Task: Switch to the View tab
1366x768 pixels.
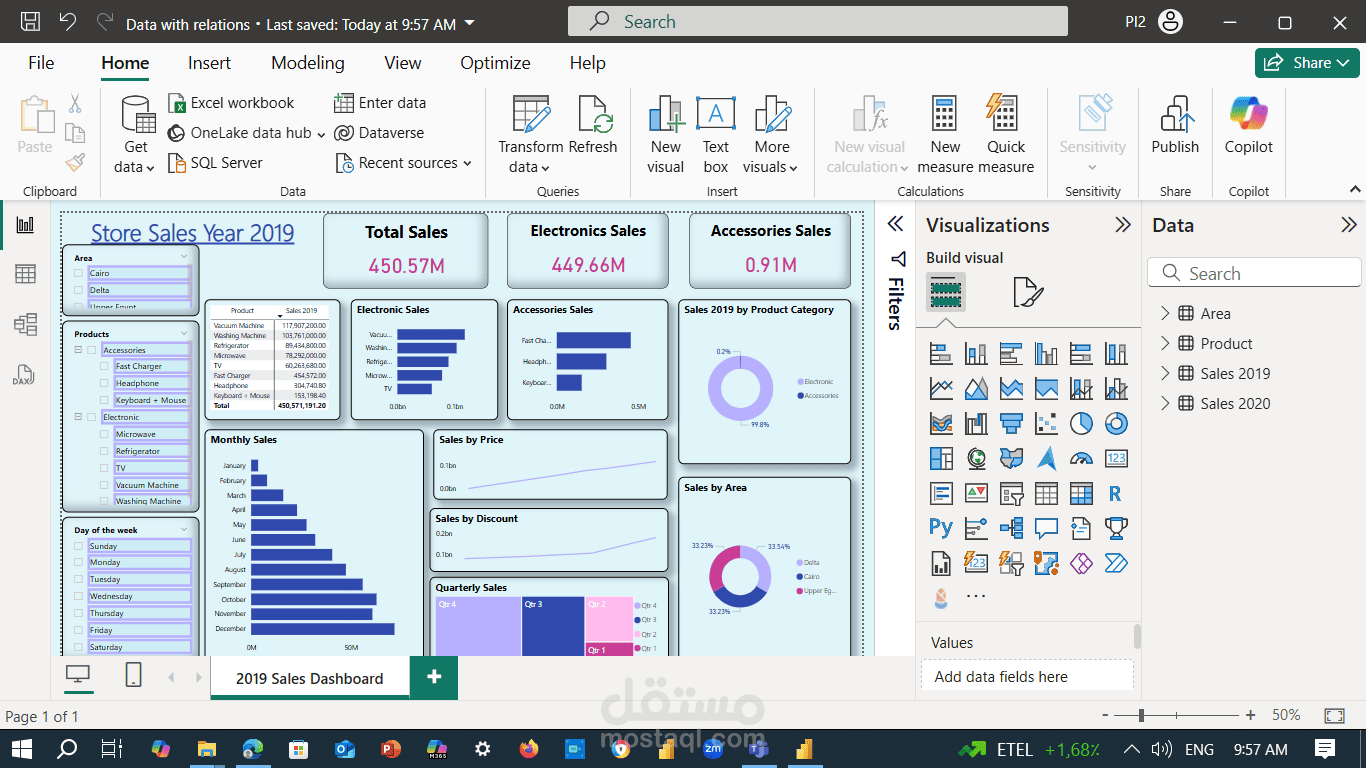Action: (403, 63)
